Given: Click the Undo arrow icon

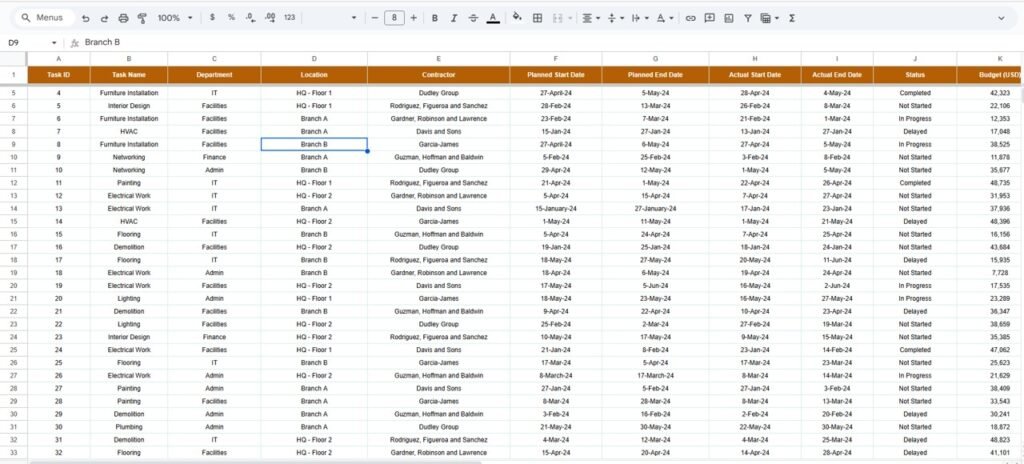Looking at the screenshot, I should pyautogui.click(x=86, y=18).
